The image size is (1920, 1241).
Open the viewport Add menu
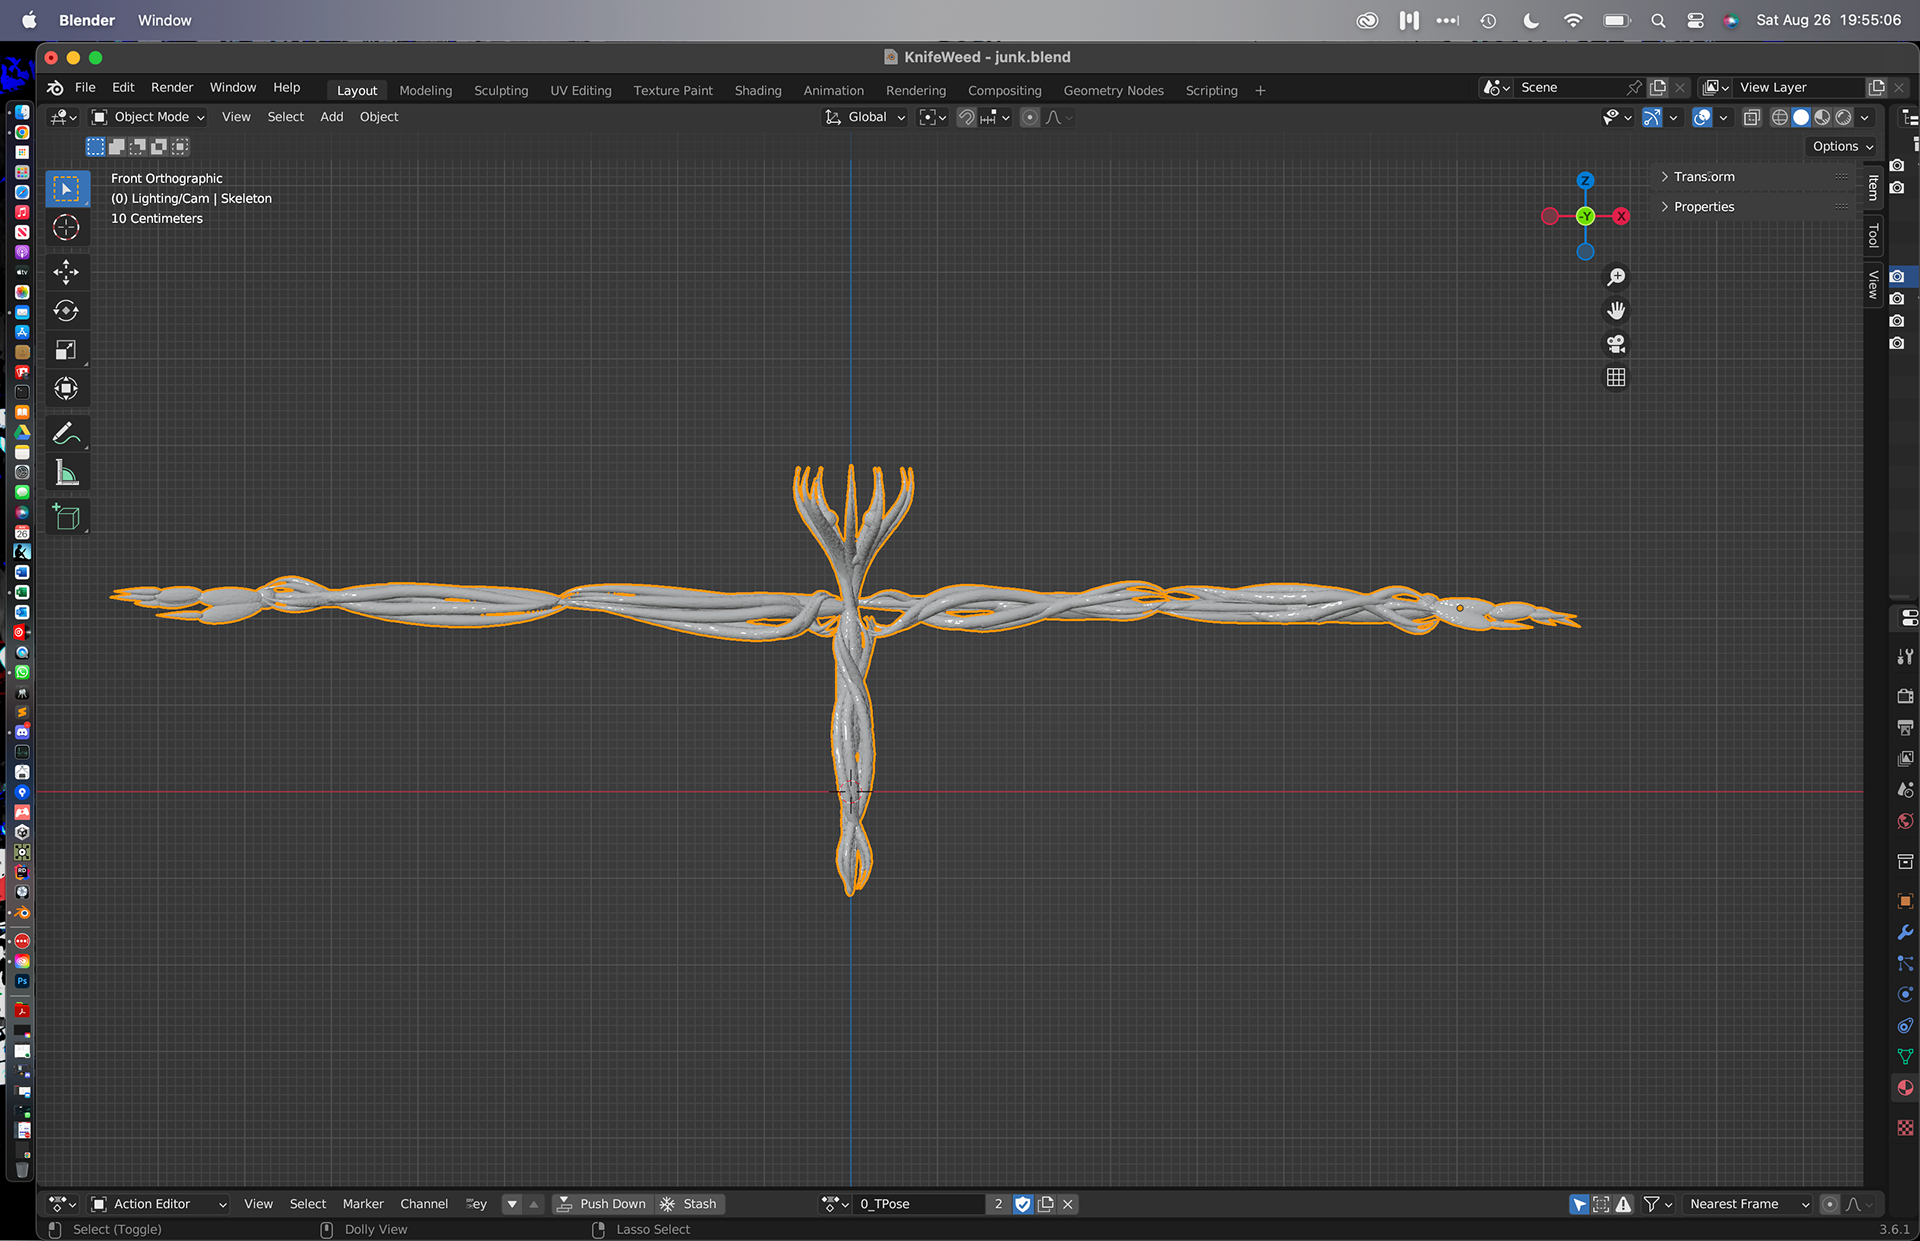[x=331, y=117]
